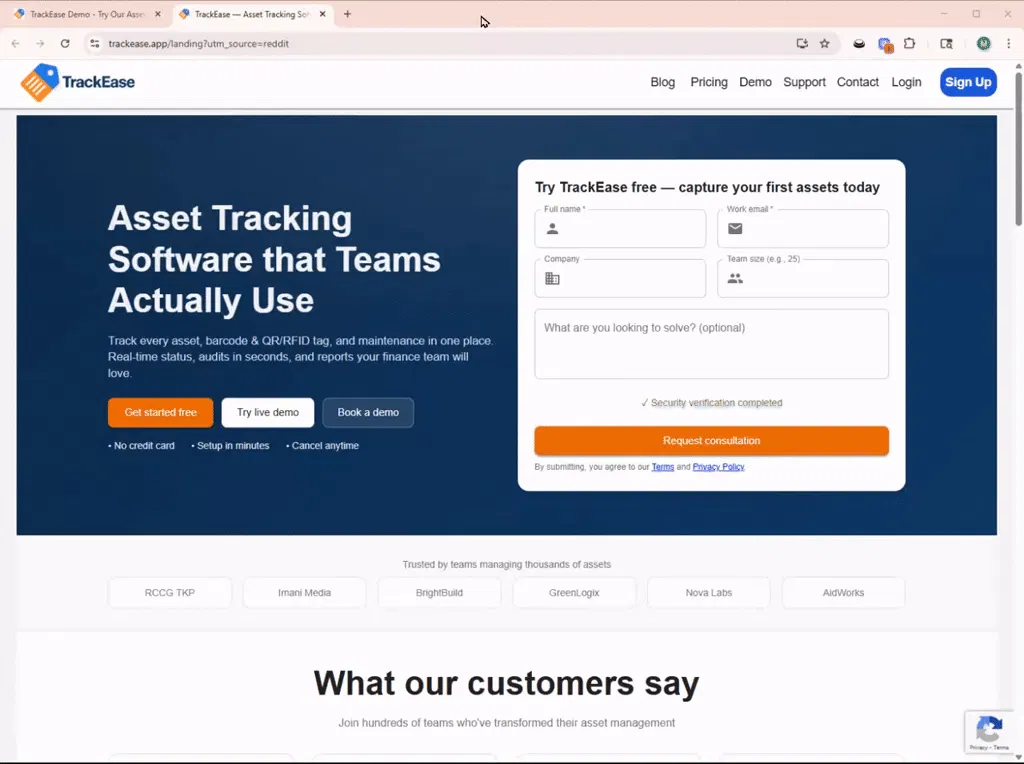The height and width of the screenshot is (764, 1024).
Task: Submit the Request consultation button
Action: click(x=711, y=441)
